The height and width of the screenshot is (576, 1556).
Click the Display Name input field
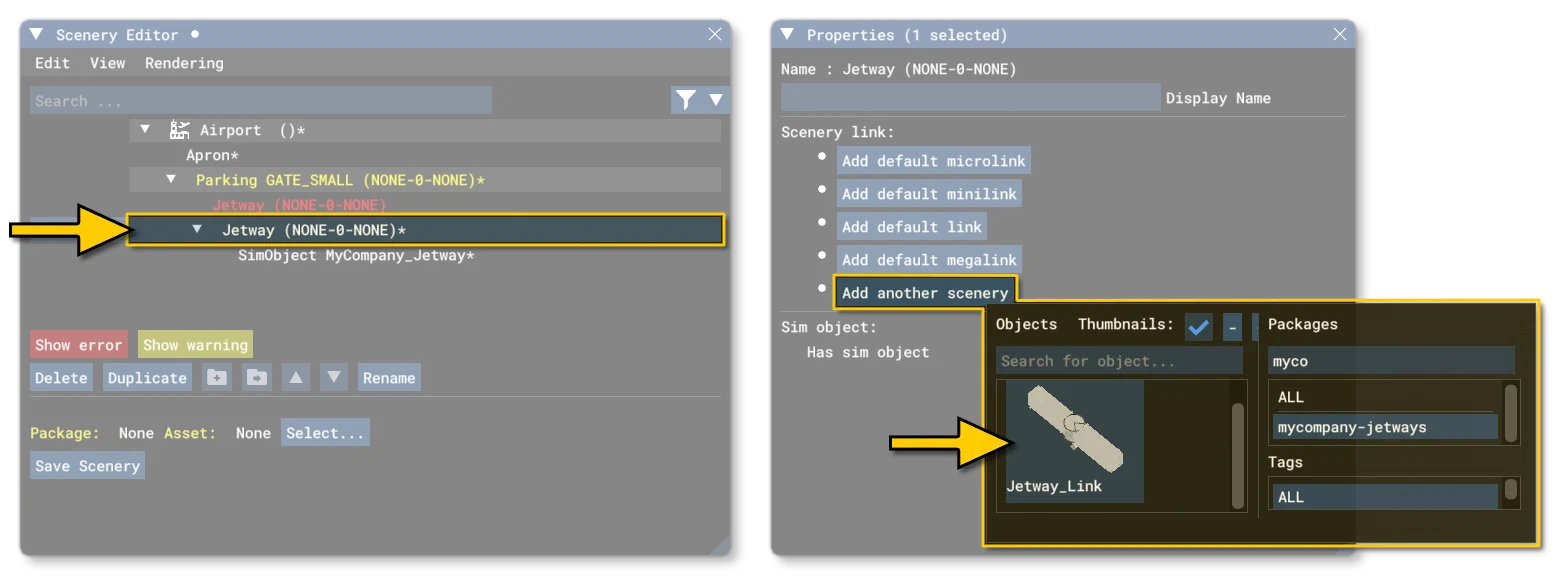point(971,97)
